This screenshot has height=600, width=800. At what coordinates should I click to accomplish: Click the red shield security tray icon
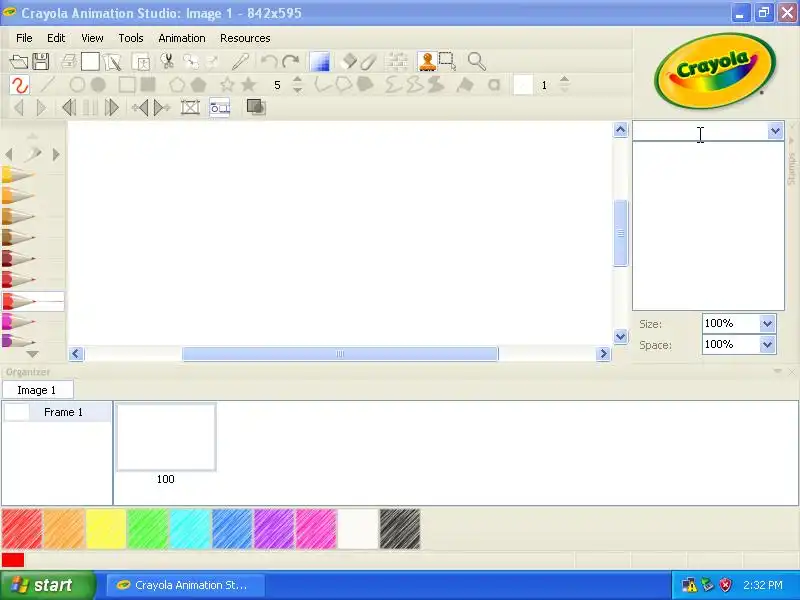point(726,585)
